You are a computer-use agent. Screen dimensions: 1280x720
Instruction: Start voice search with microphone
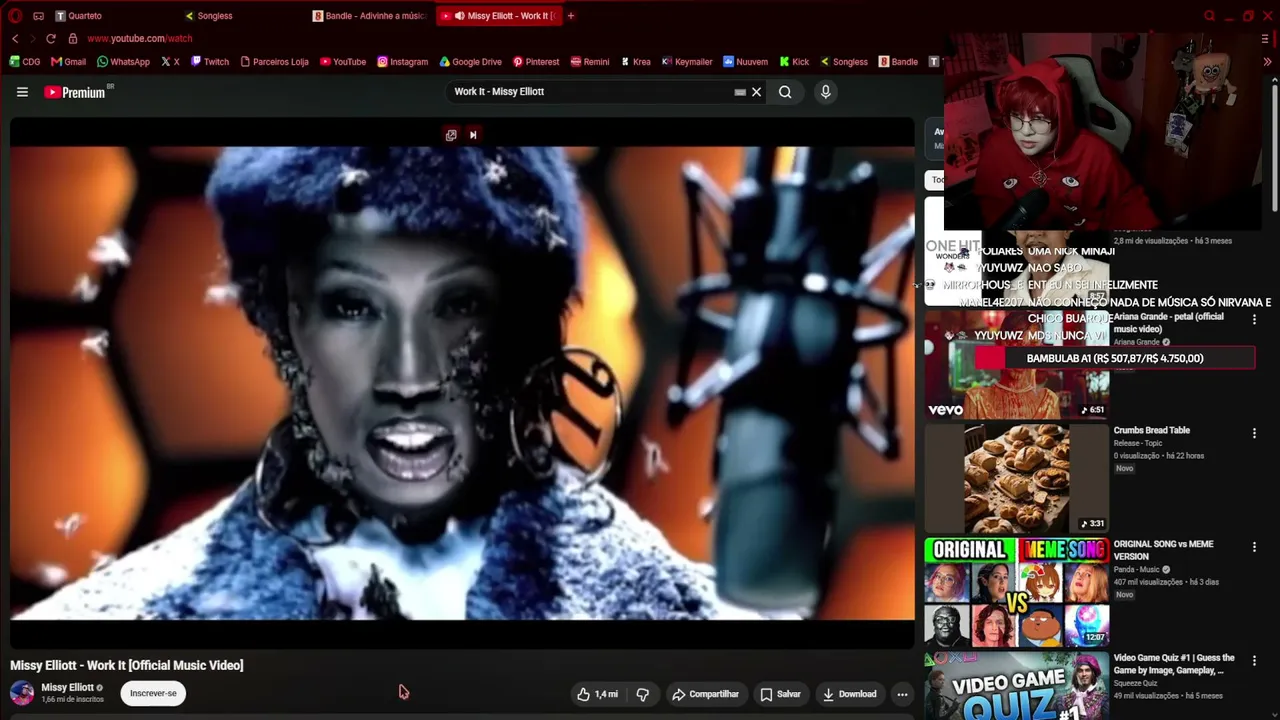pos(825,92)
